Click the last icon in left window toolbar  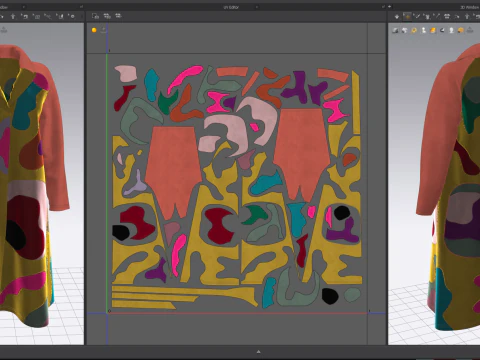click(72, 16)
